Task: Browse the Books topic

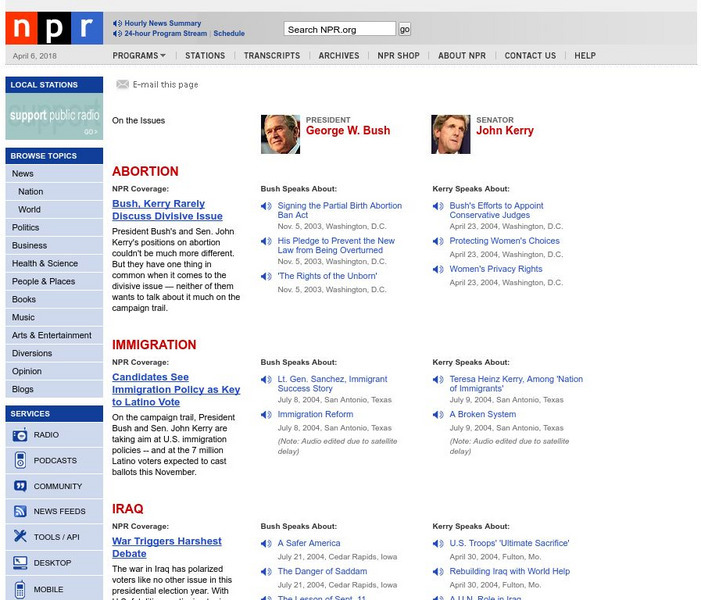Action: [54, 300]
